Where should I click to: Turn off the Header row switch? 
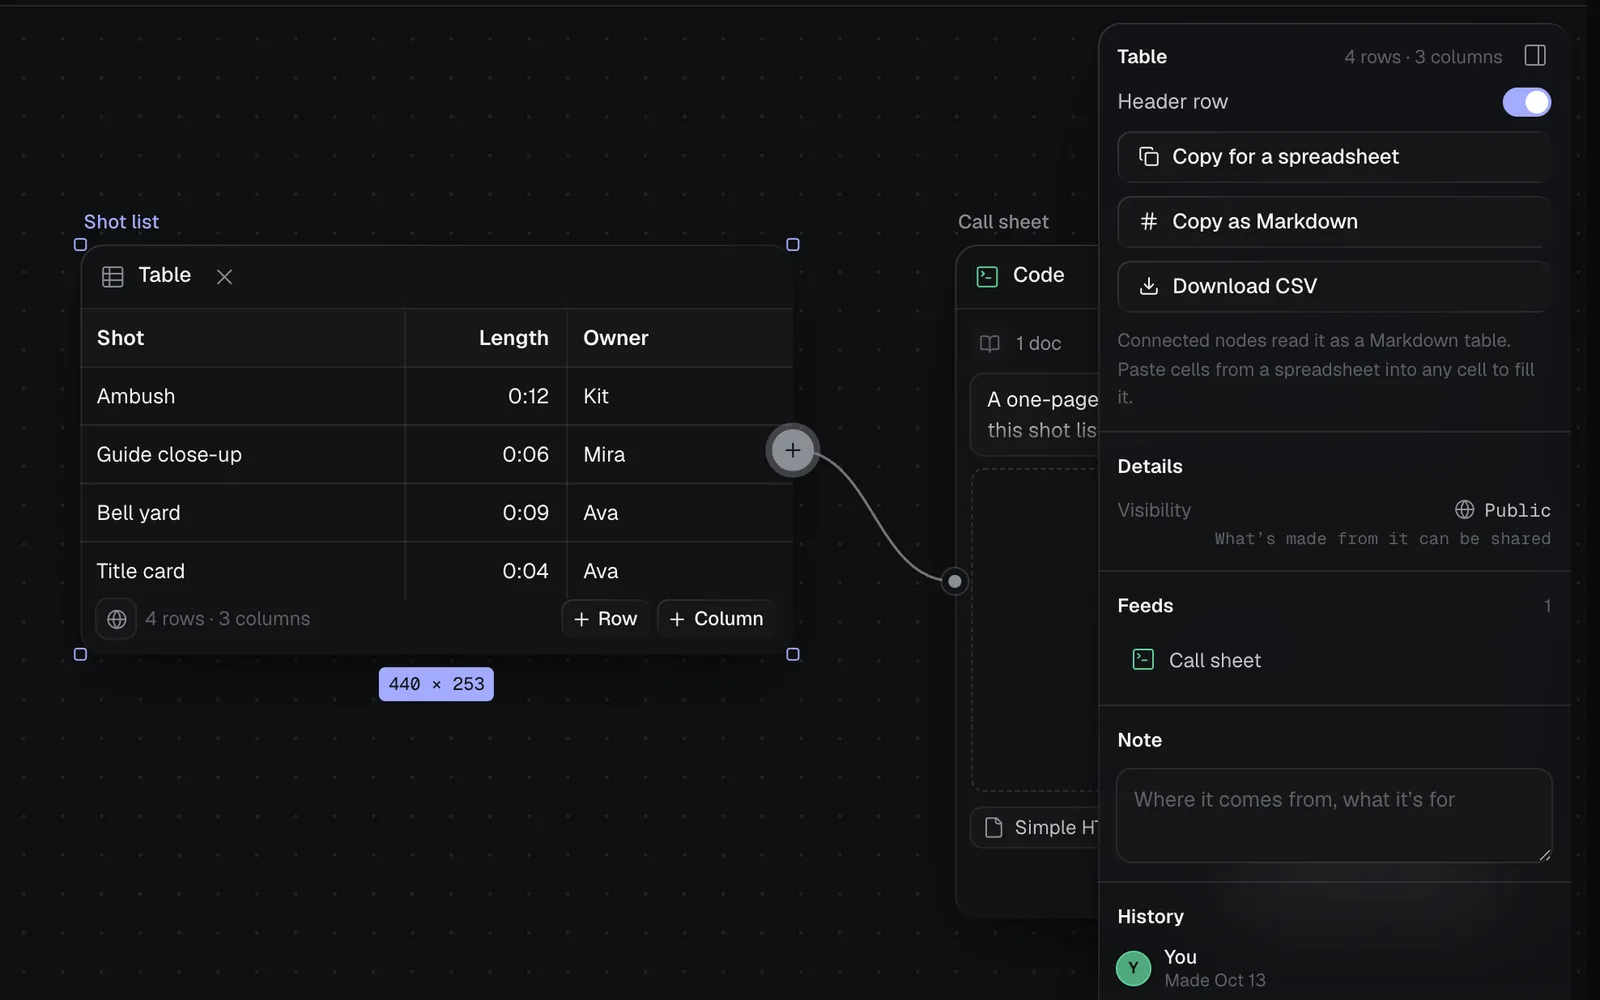1526,102
